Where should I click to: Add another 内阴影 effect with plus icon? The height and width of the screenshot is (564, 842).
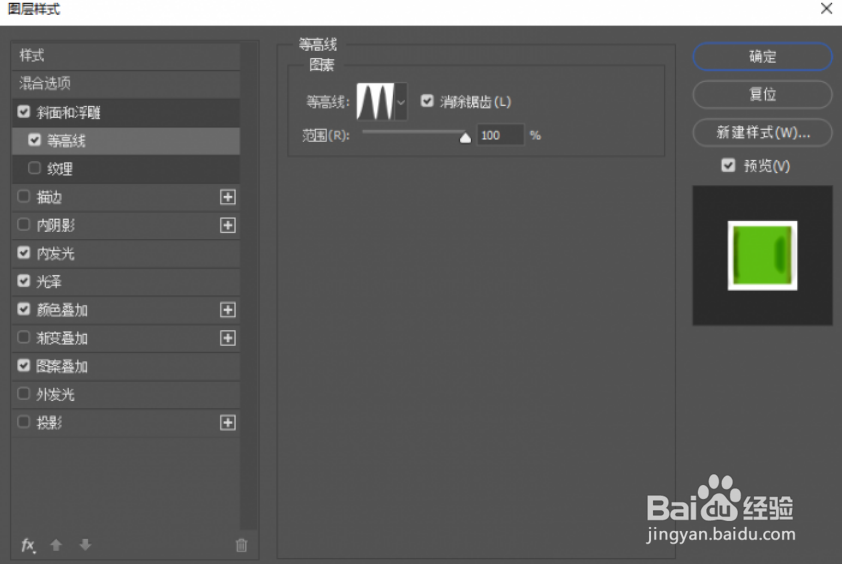pos(228,225)
